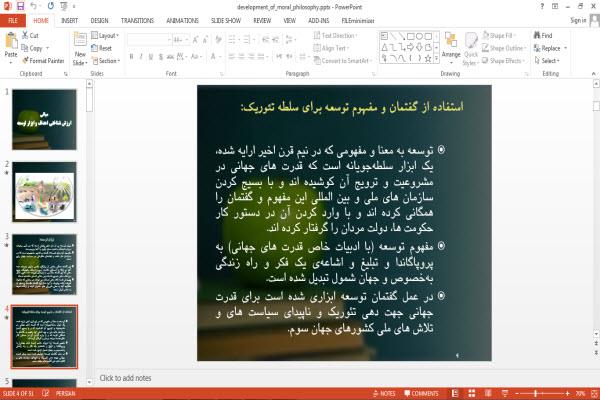Click the spell check icon in status bar
The width and height of the screenshot is (600, 400).
click(x=46, y=393)
